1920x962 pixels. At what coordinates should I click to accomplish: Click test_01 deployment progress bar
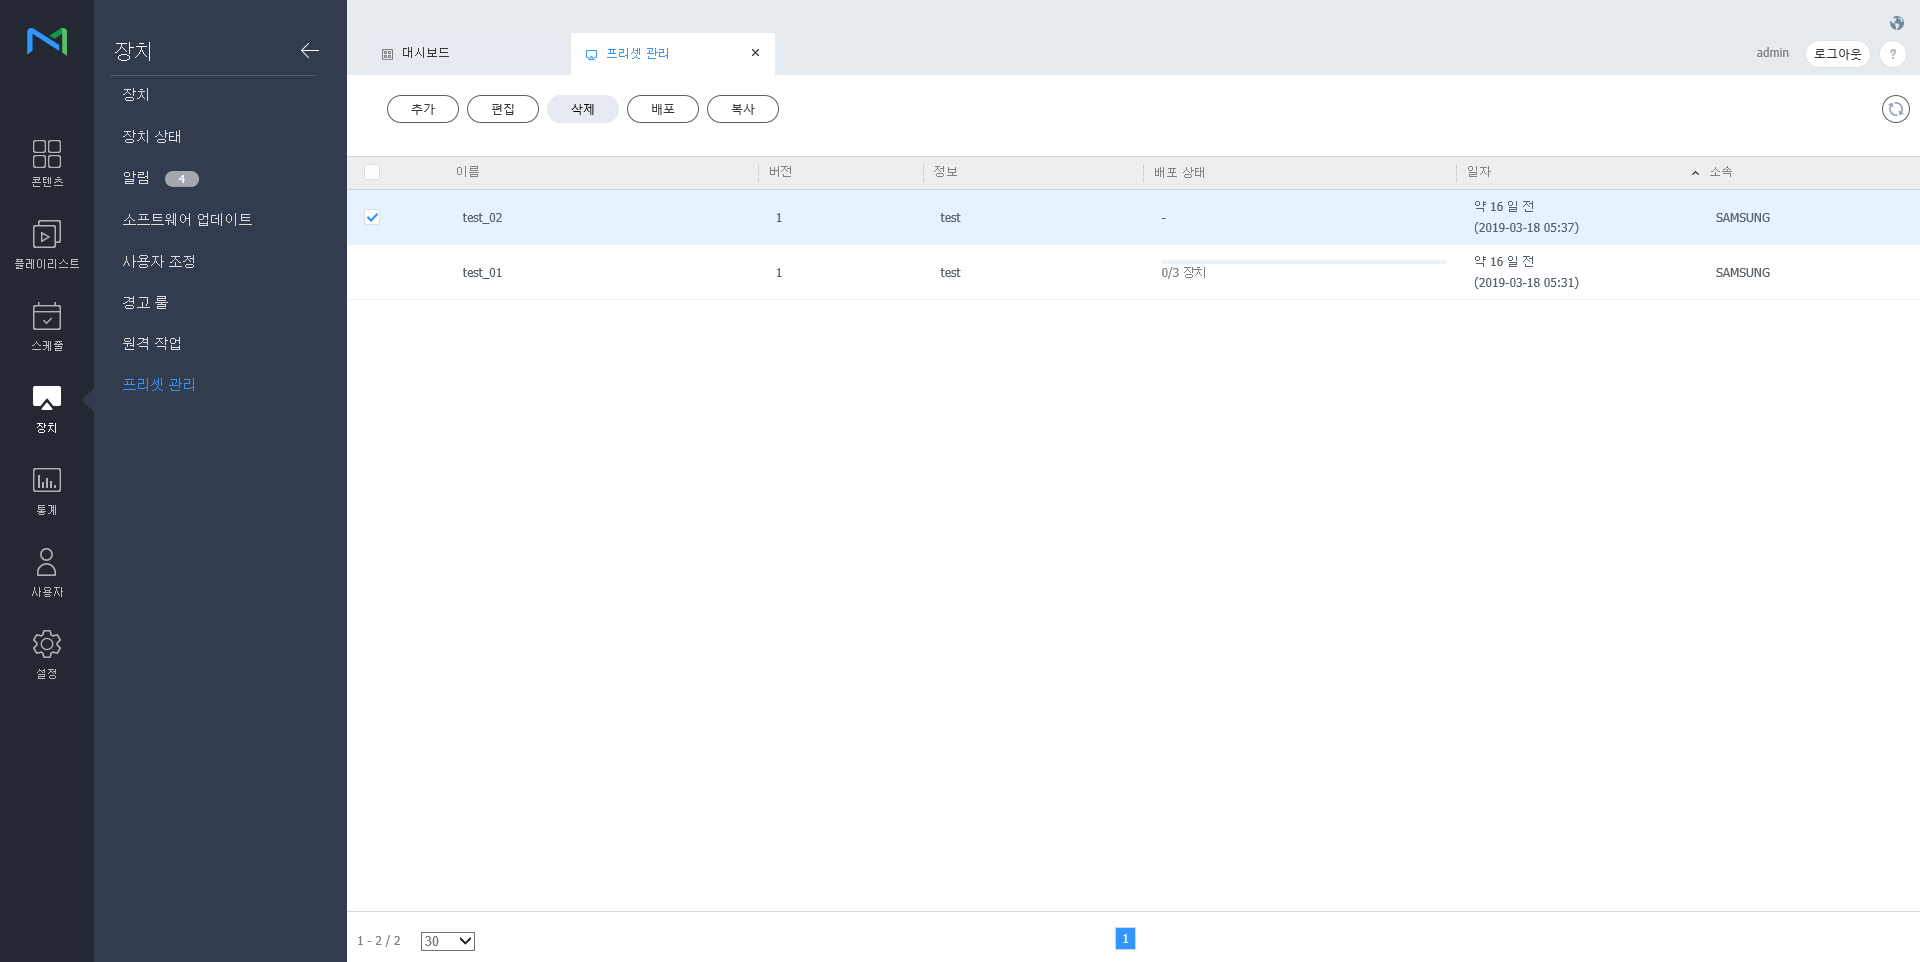(x=1303, y=262)
